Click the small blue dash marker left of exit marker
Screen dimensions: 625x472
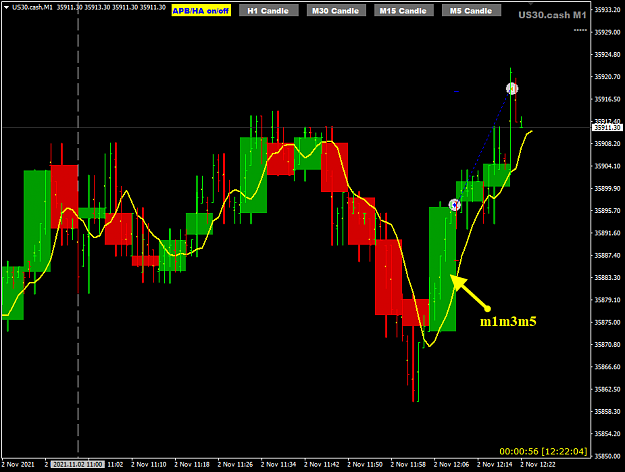tap(456, 92)
